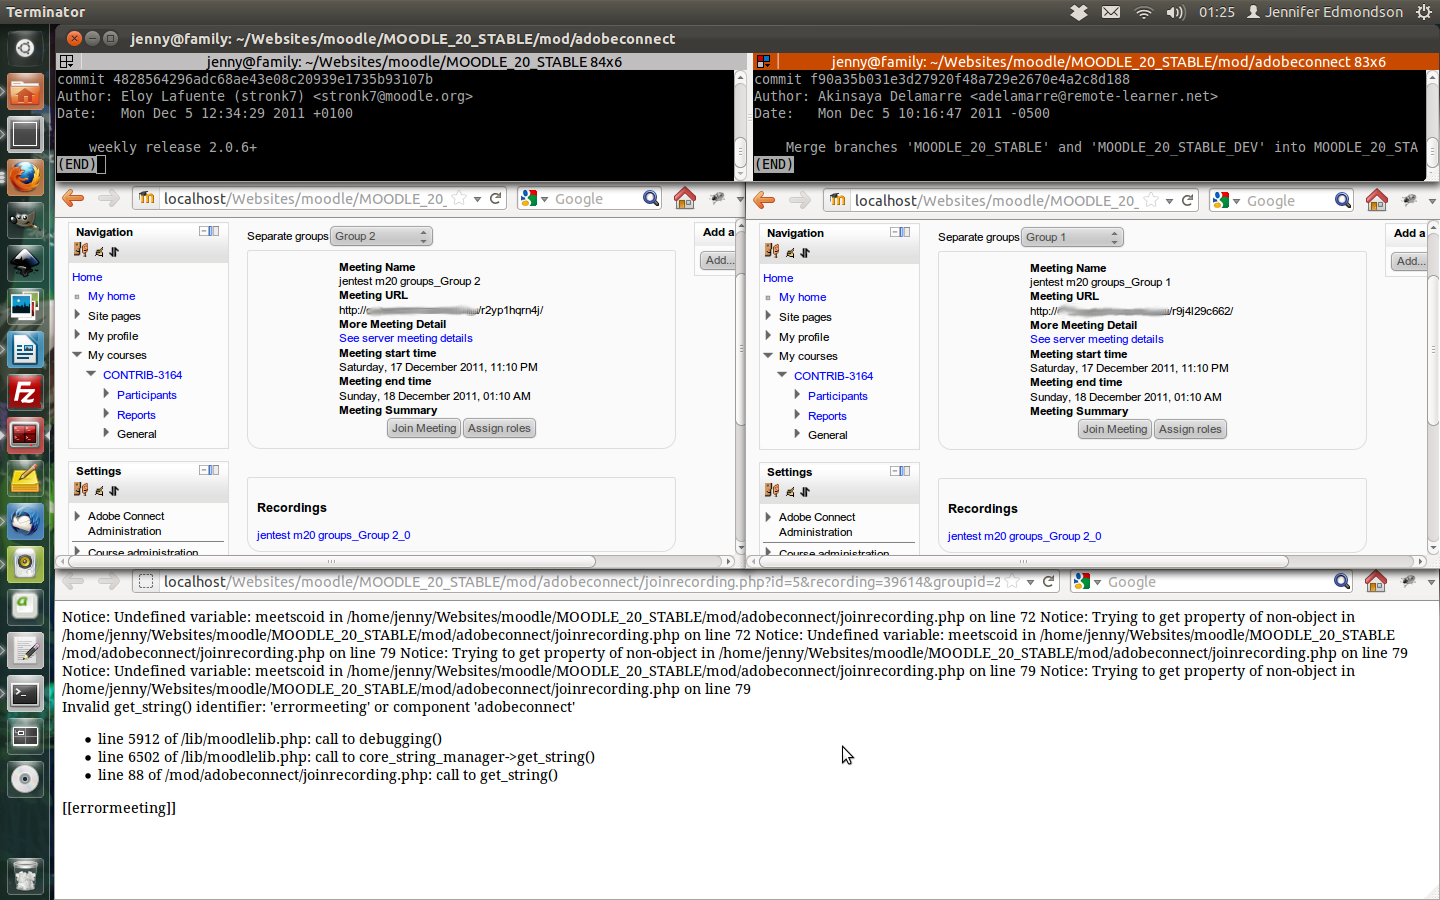Hide or dock the right Navigation block
This screenshot has width=1440, height=900.
point(900,232)
